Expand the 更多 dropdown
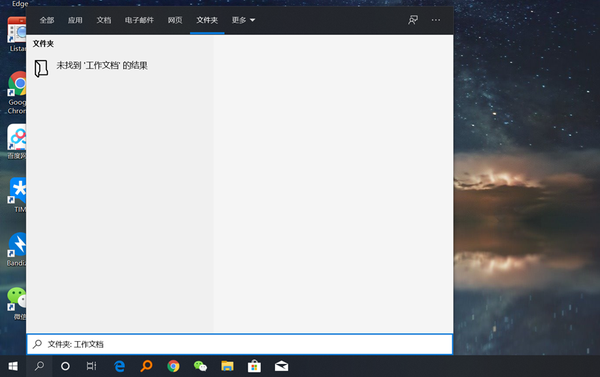 click(243, 20)
